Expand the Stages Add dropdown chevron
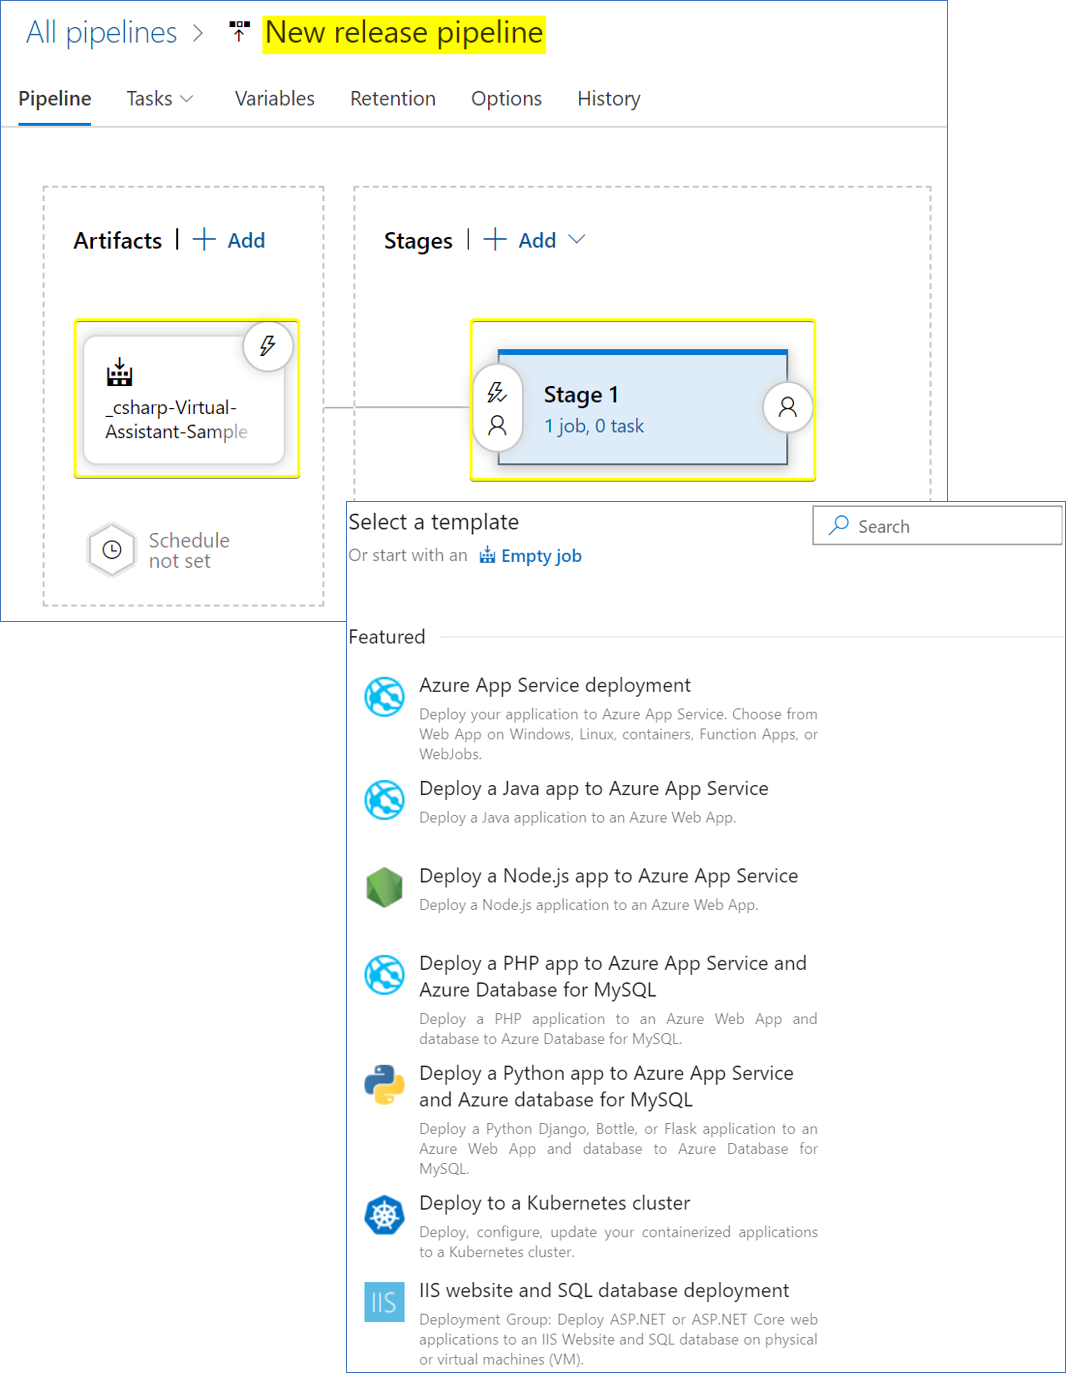1066x1373 pixels. coord(577,239)
